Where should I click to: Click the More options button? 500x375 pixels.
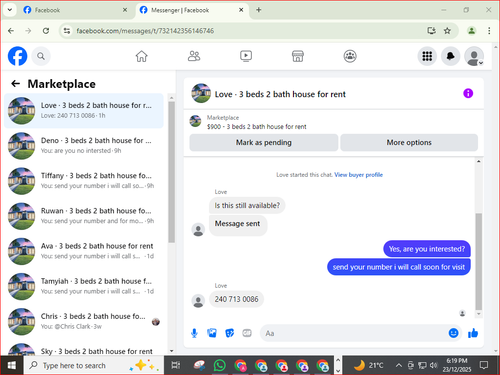point(409,143)
